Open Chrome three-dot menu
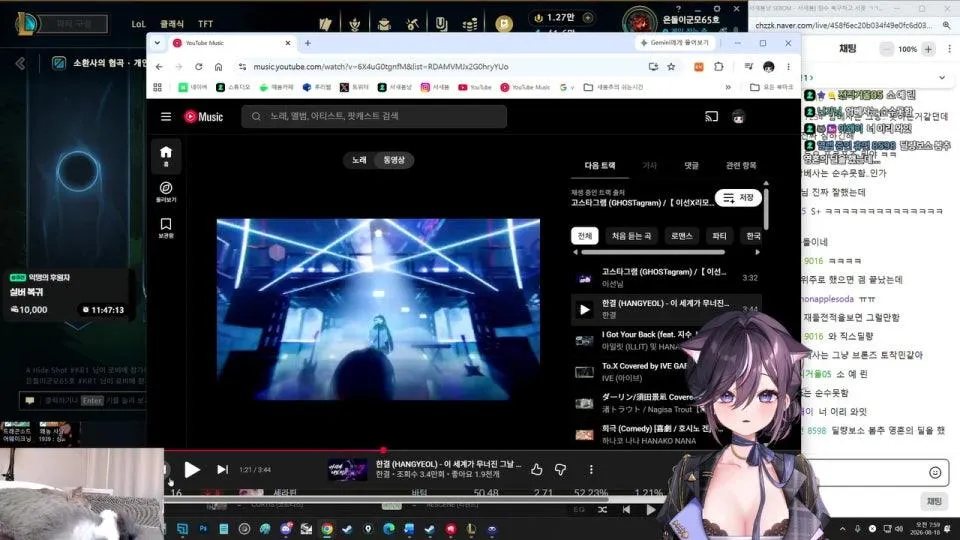 tap(789, 67)
